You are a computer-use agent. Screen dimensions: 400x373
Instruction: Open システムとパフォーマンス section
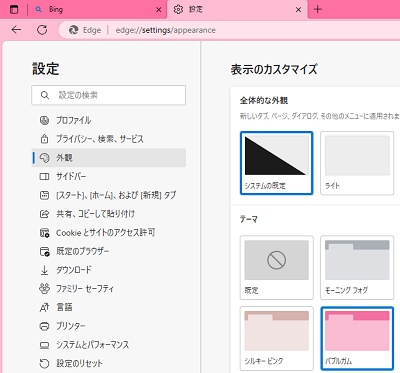click(x=109, y=345)
